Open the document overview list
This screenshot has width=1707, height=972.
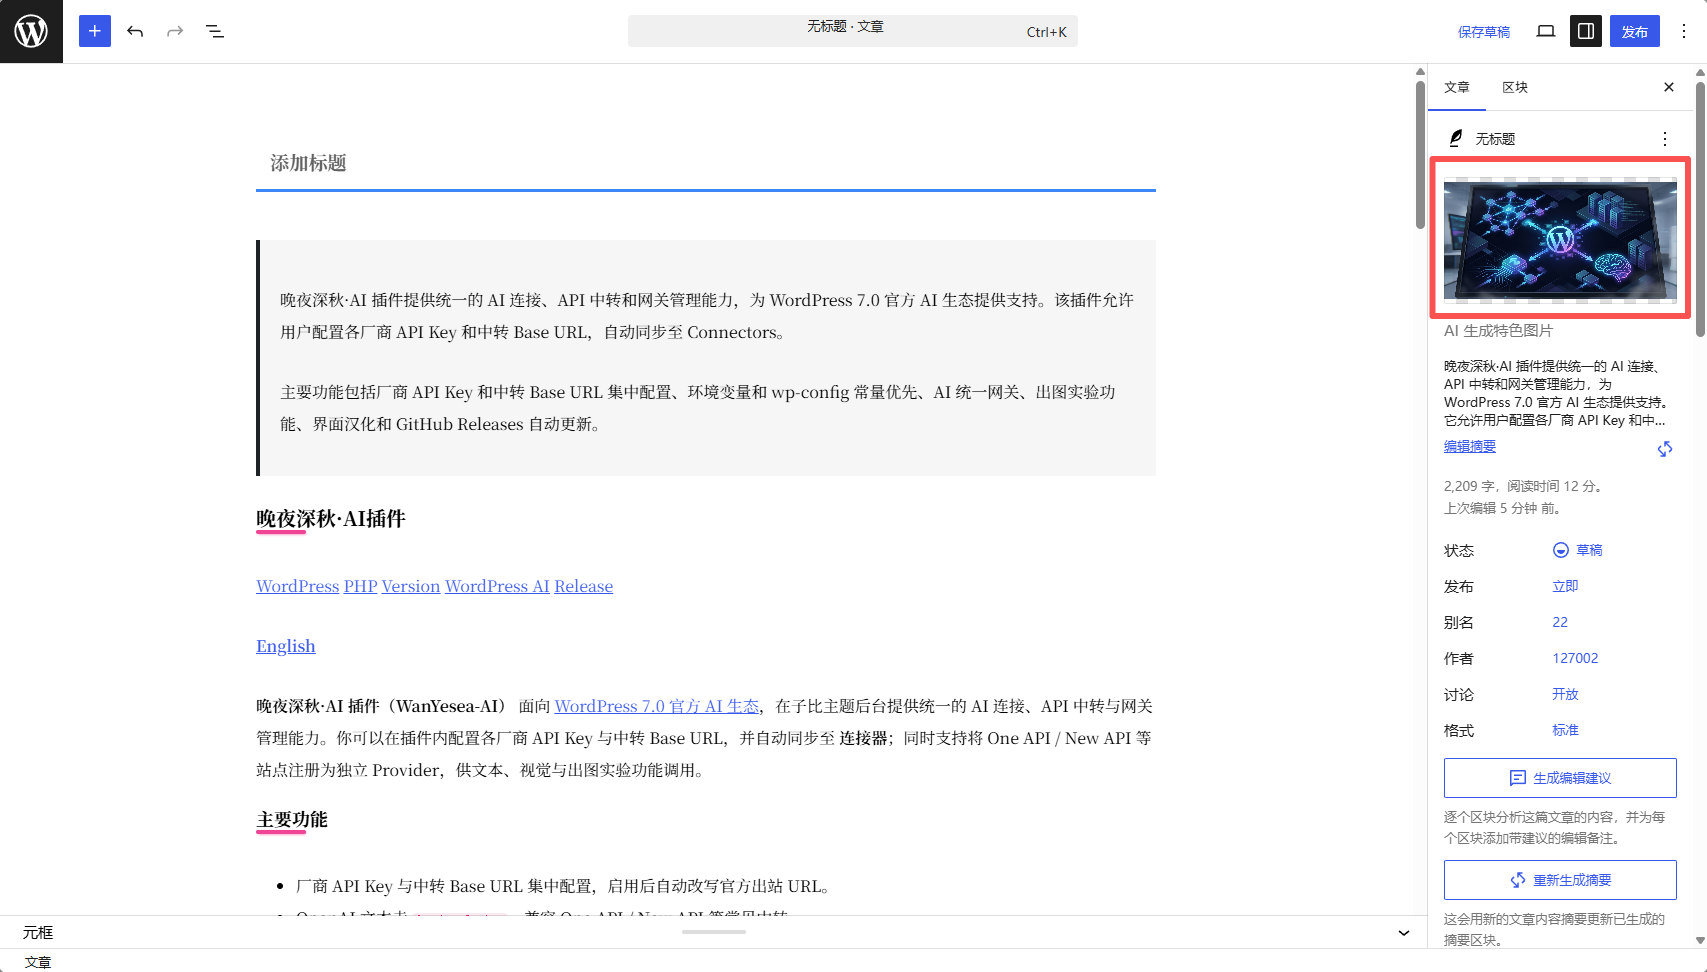215,31
